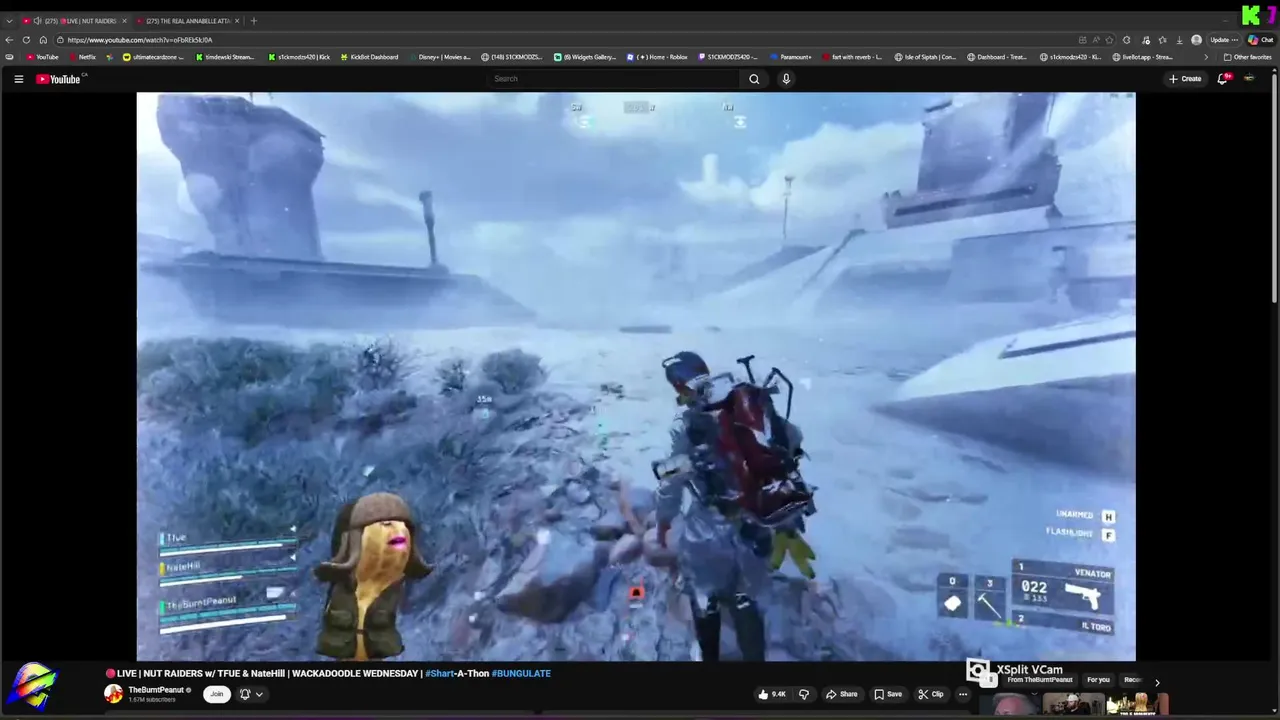This screenshot has width=1280, height=720.
Task: Click the page vertical scrollbar
Action: (x=1274, y=187)
